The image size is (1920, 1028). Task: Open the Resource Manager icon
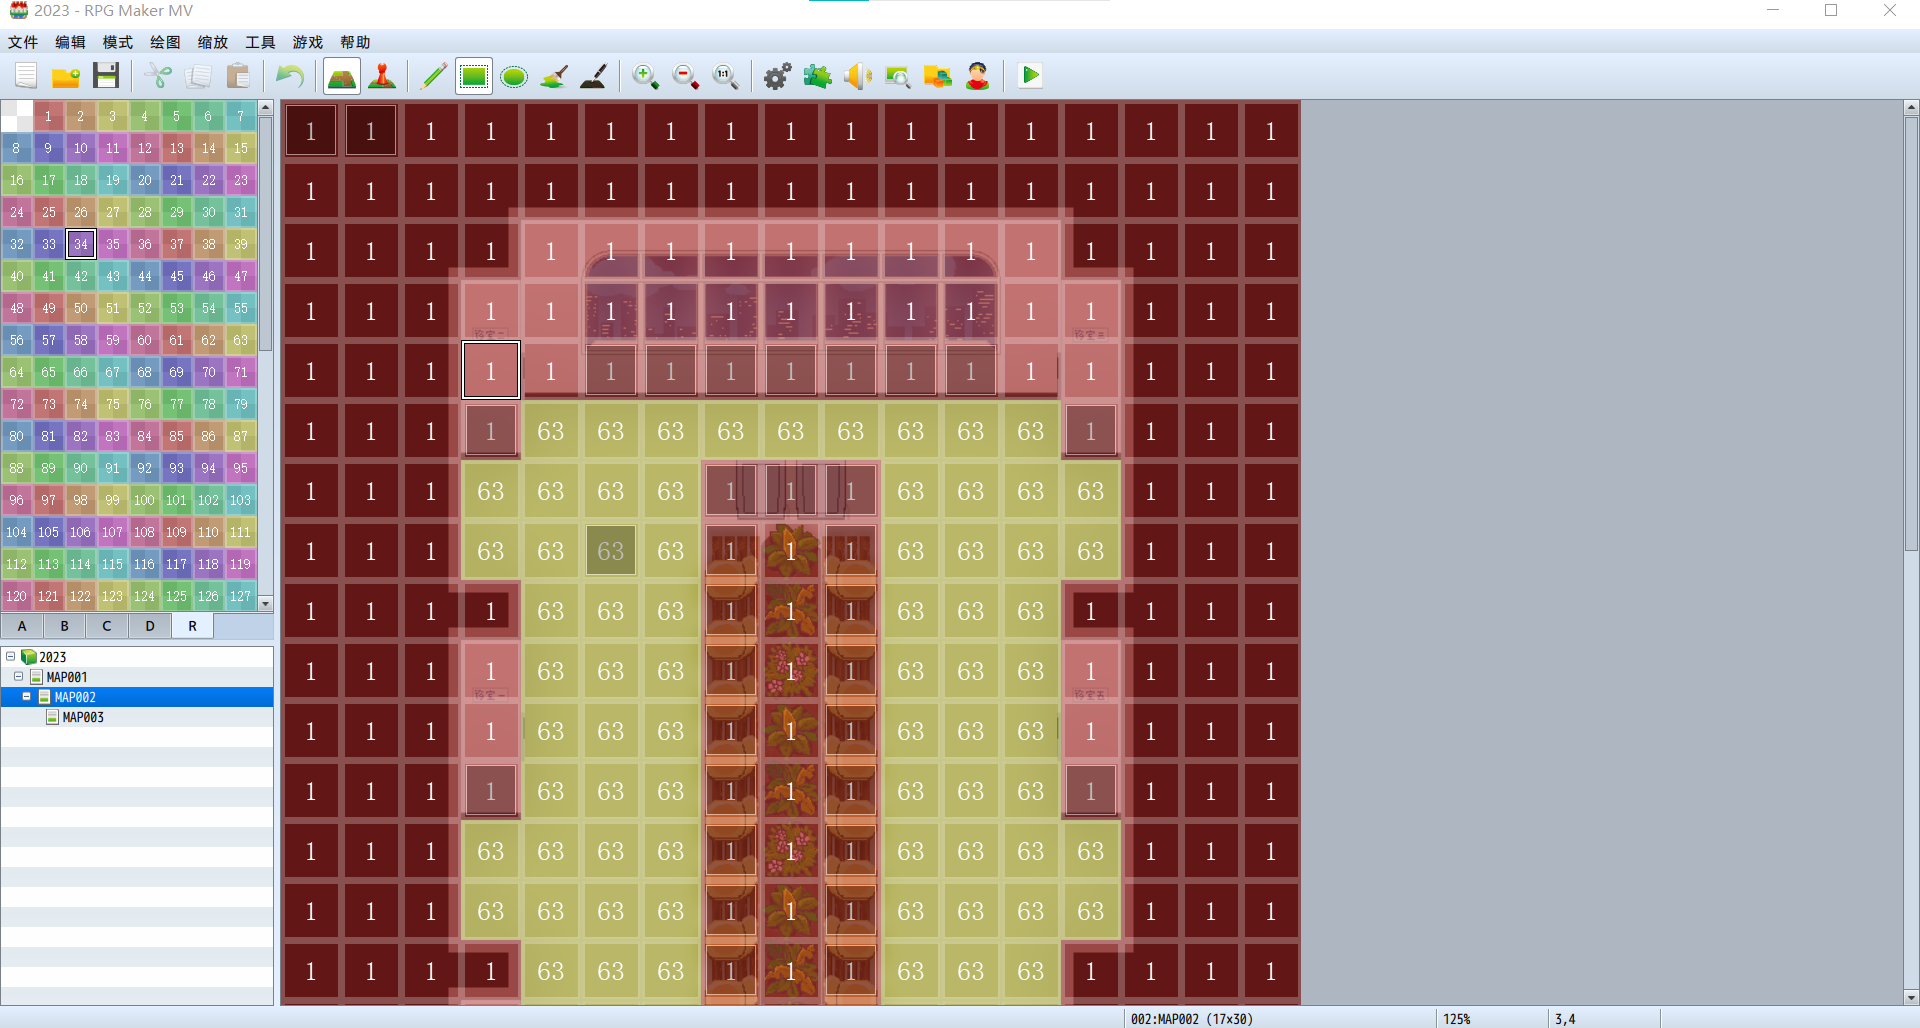click(938, 76)
